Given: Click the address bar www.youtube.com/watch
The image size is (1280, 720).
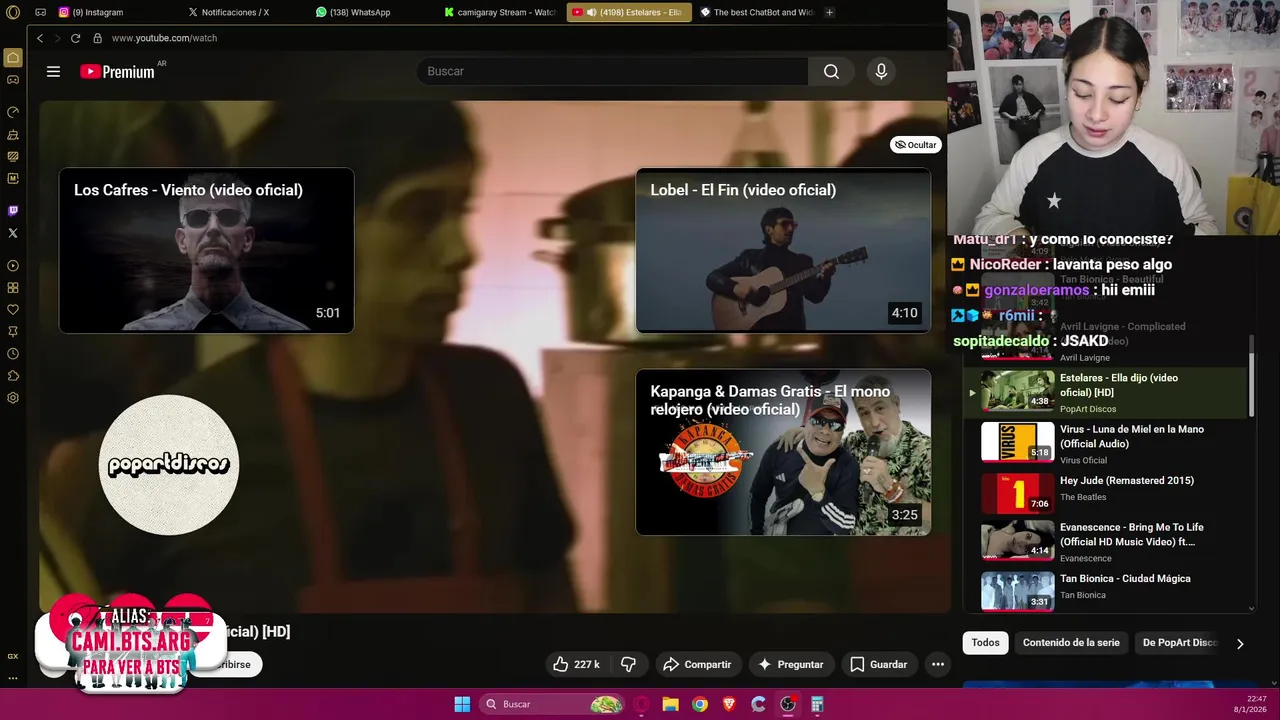Looking at the screenshot, I should 164,38.
